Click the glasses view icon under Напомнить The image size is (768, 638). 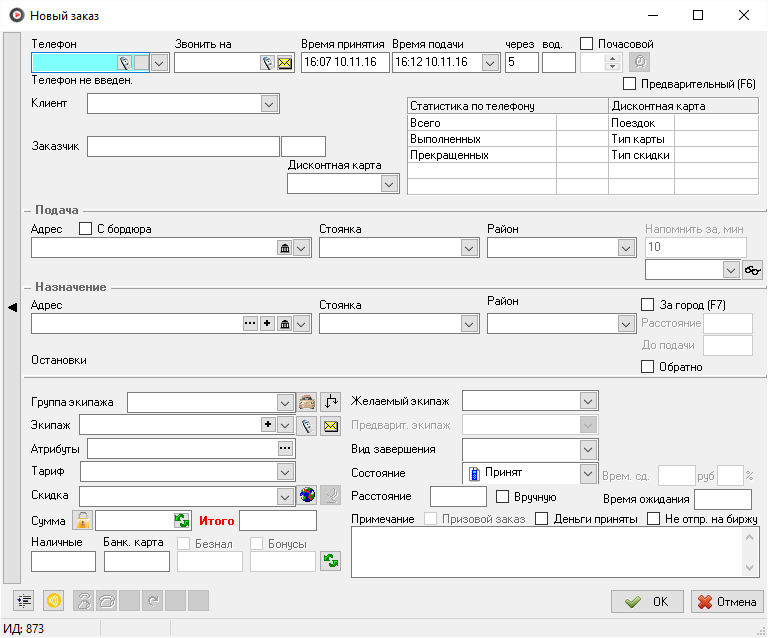pos(752,270)
